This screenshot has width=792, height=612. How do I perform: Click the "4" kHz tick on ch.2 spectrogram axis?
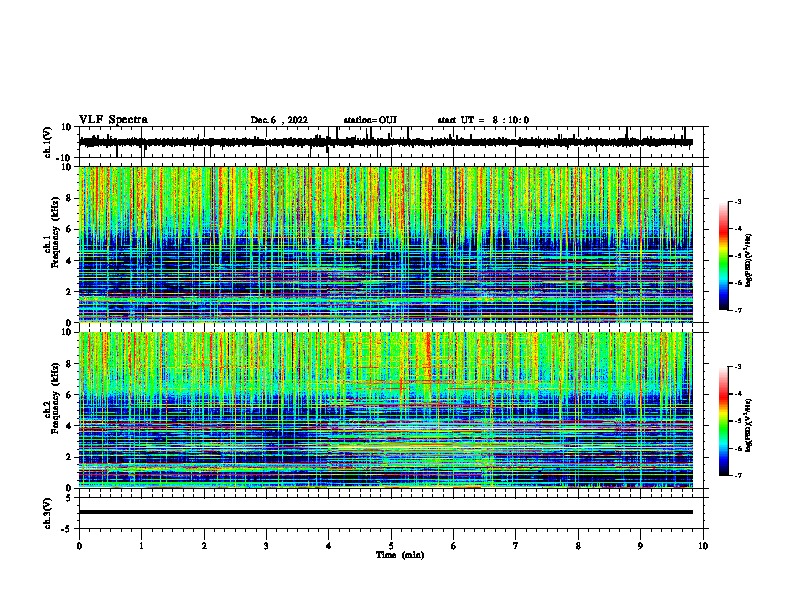(x=70, y=426)
